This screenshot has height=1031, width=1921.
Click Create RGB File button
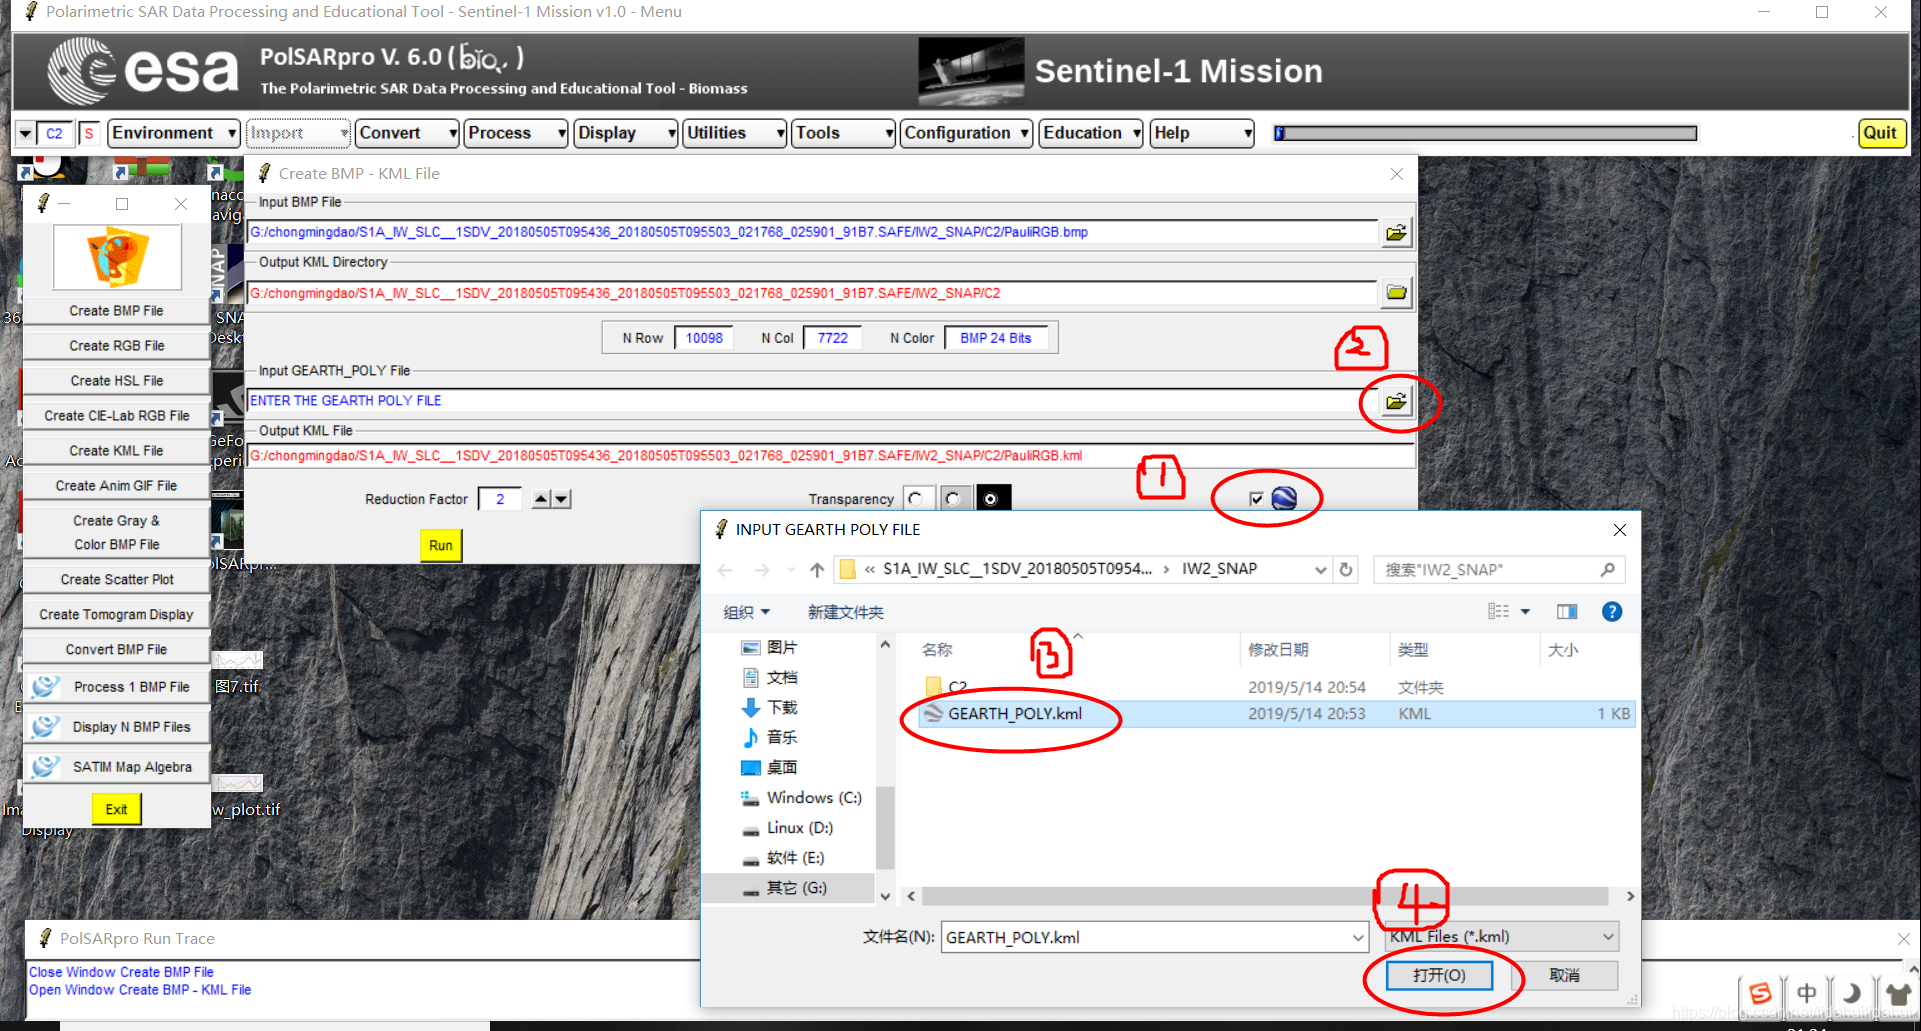117,346
